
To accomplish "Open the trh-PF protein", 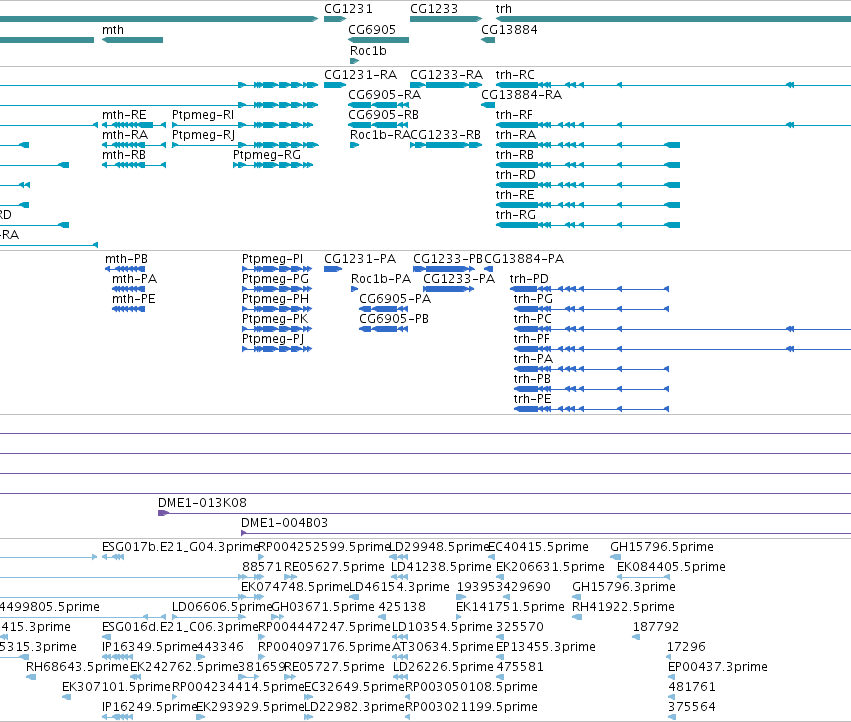I will (x=531, y=339).
